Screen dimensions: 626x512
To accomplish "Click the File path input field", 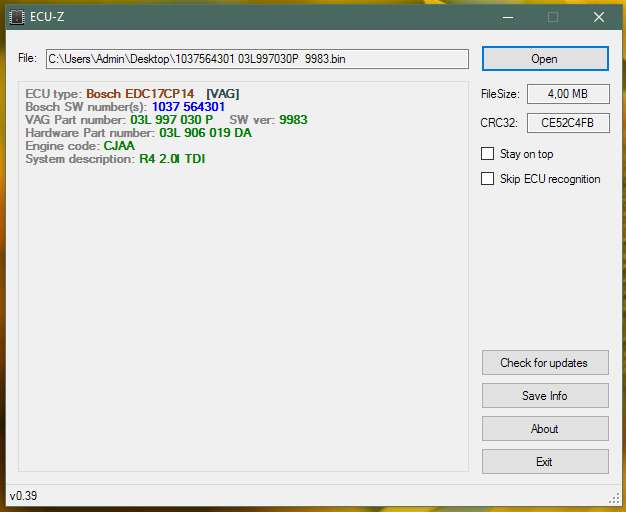I will pos(257,59).
